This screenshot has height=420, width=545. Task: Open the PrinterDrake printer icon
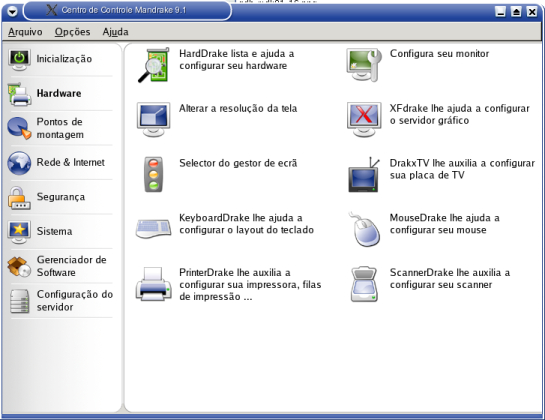153,284
